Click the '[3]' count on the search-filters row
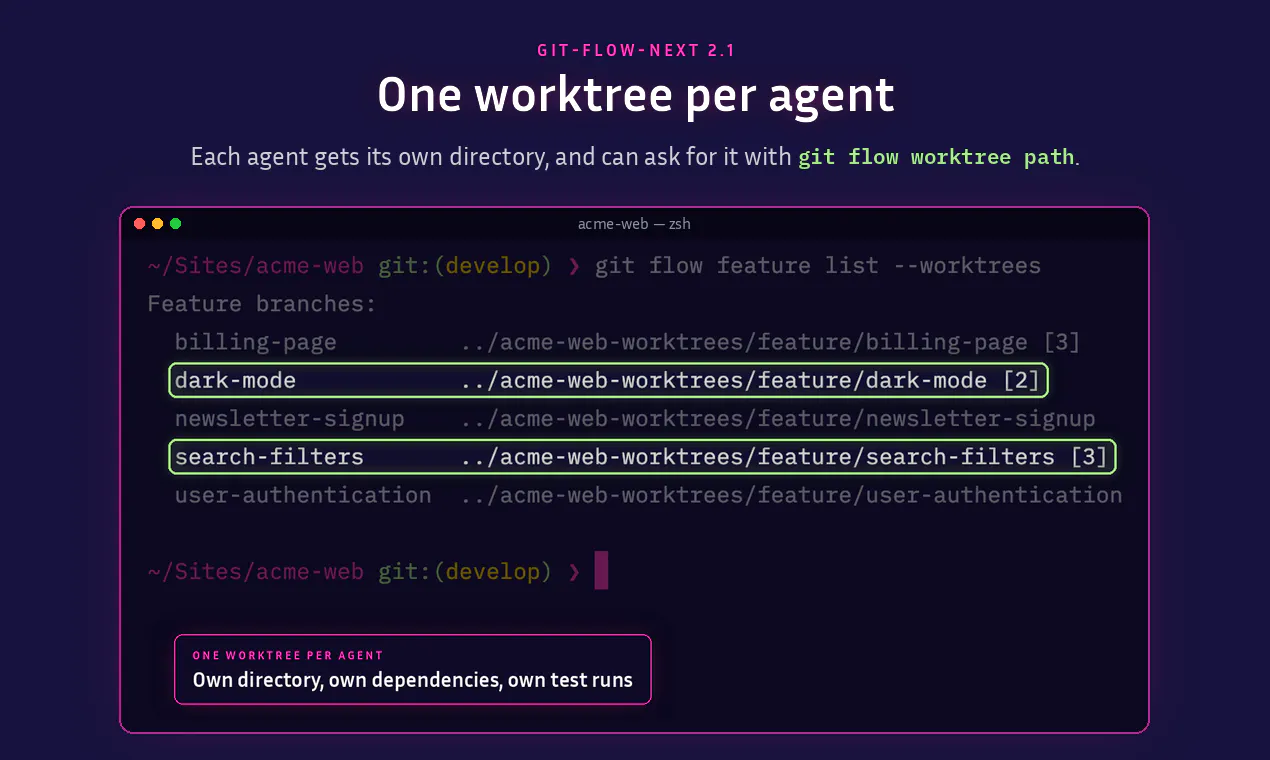Viewport: 1270px width, 760px height. pyautogui.click(x=1089, y=457)
